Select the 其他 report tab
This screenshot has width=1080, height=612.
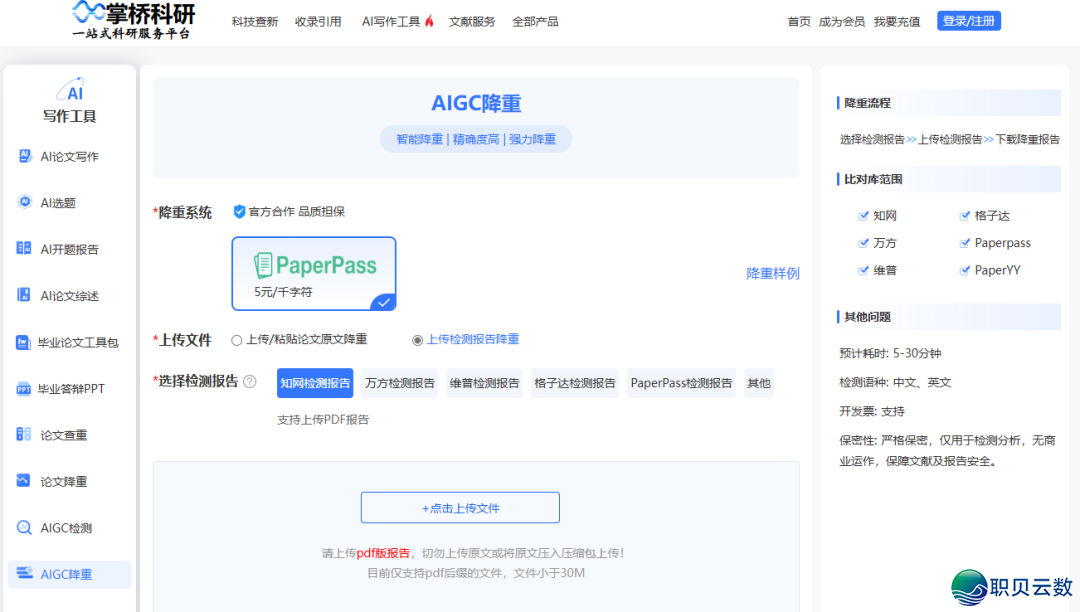click(758, 383)
